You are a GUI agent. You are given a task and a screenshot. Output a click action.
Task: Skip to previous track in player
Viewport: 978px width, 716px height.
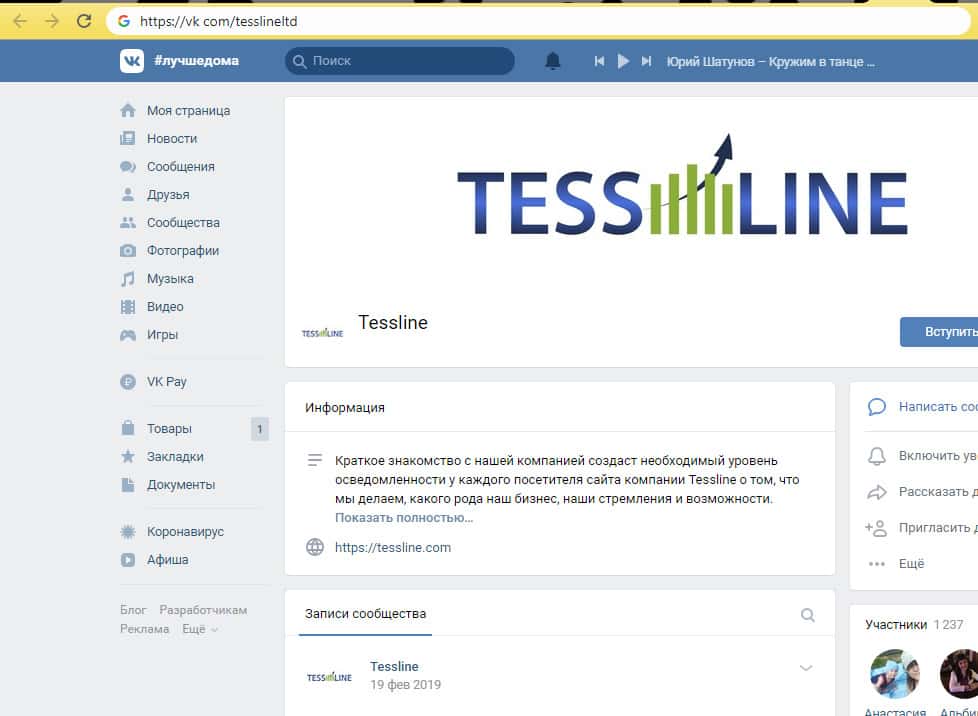[x=599, y=61]
